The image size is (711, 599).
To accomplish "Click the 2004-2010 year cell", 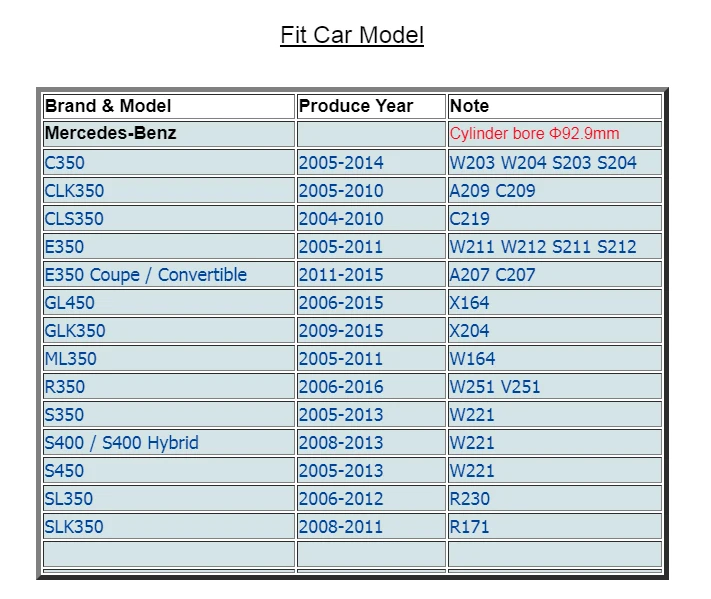I will pyautogui.click(x=371, y=219).
